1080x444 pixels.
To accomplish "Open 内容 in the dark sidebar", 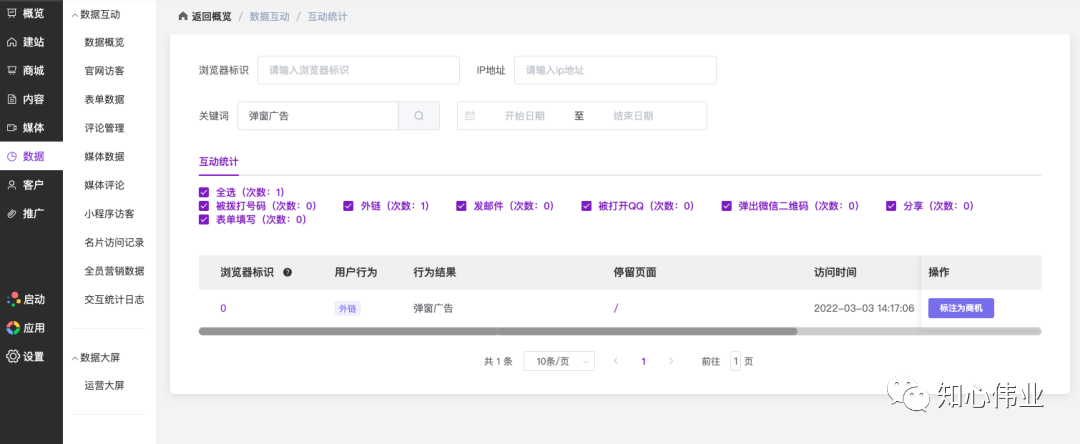I will click(25, 99).
